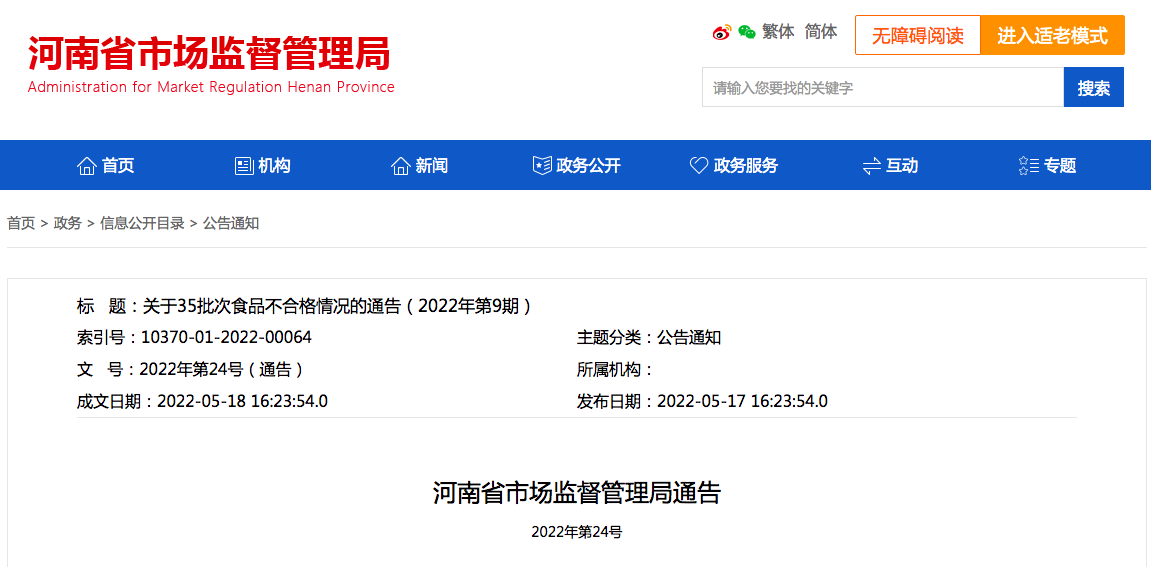Click the 成文日期 value 2022-05-18 16:23:54.0
The height and width of the screenshot is (567, 1151).
[243, 402]
